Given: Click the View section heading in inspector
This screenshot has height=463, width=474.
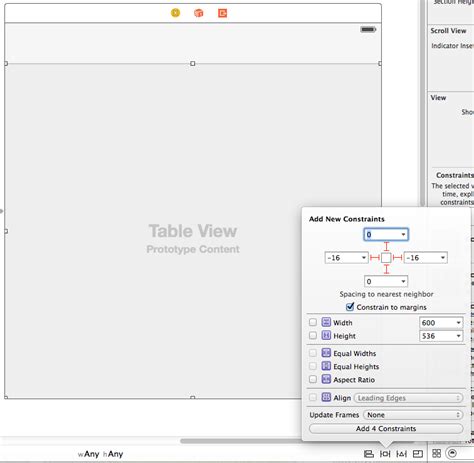Looking at the screenshot, I should point(438,98).
